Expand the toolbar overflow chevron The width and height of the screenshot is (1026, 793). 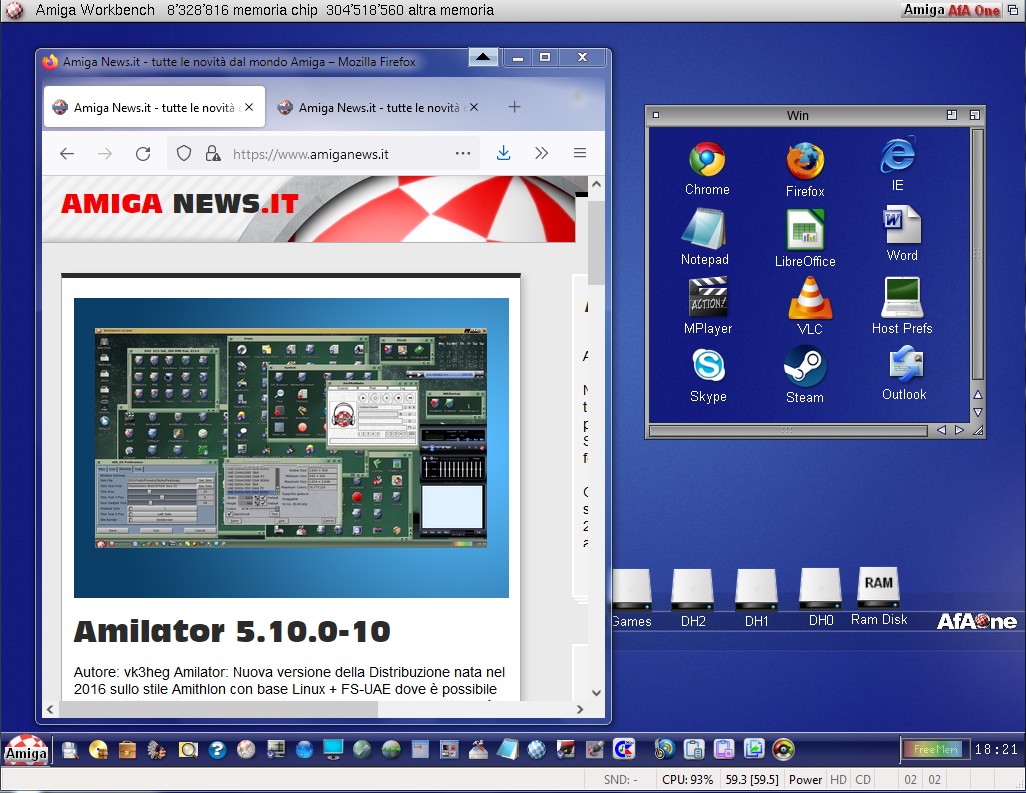click(541, 153)
